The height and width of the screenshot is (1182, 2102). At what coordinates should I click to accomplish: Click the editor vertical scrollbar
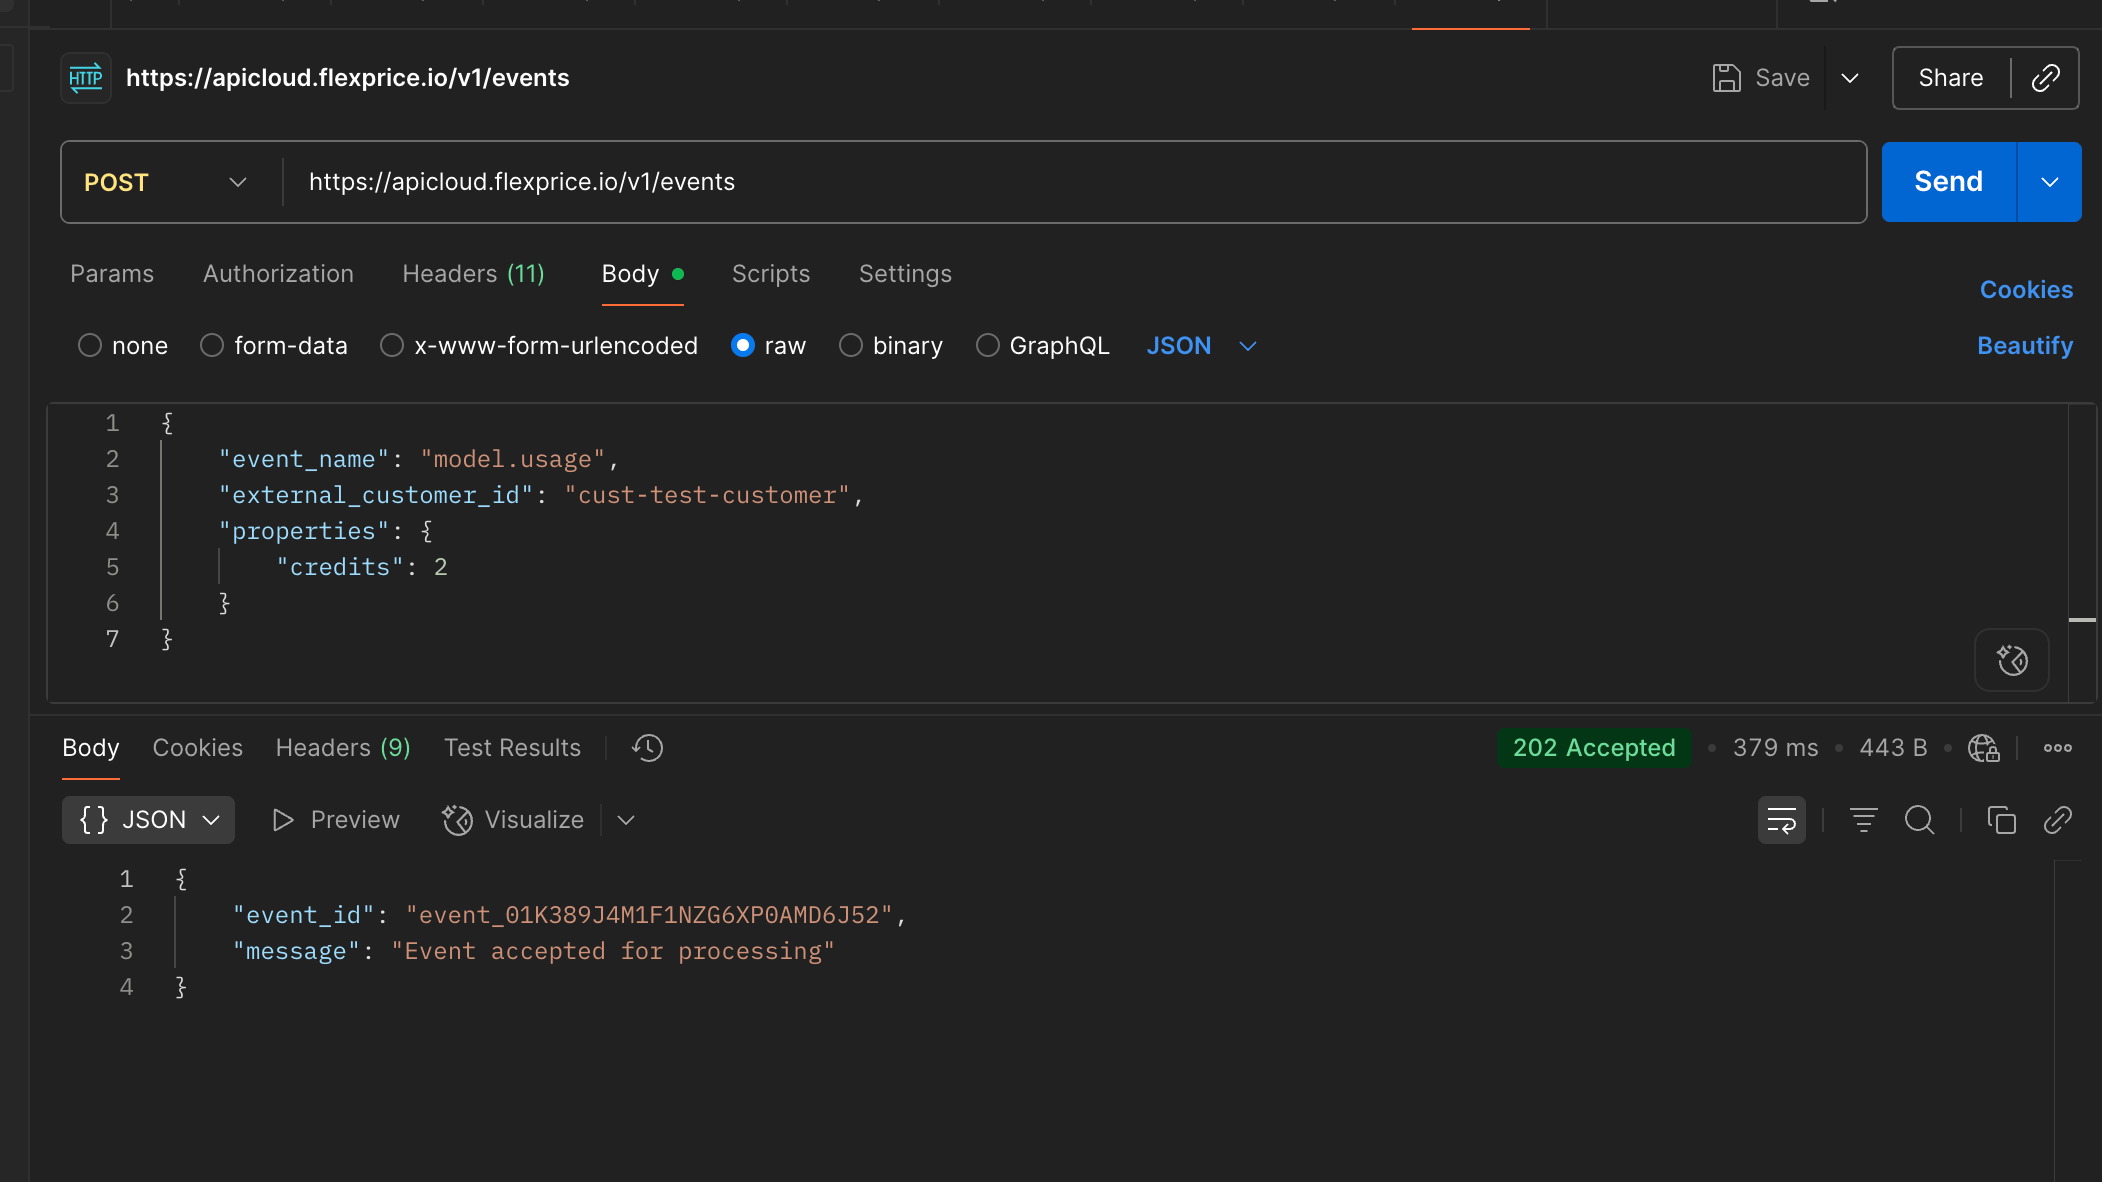coord(2082,552)
